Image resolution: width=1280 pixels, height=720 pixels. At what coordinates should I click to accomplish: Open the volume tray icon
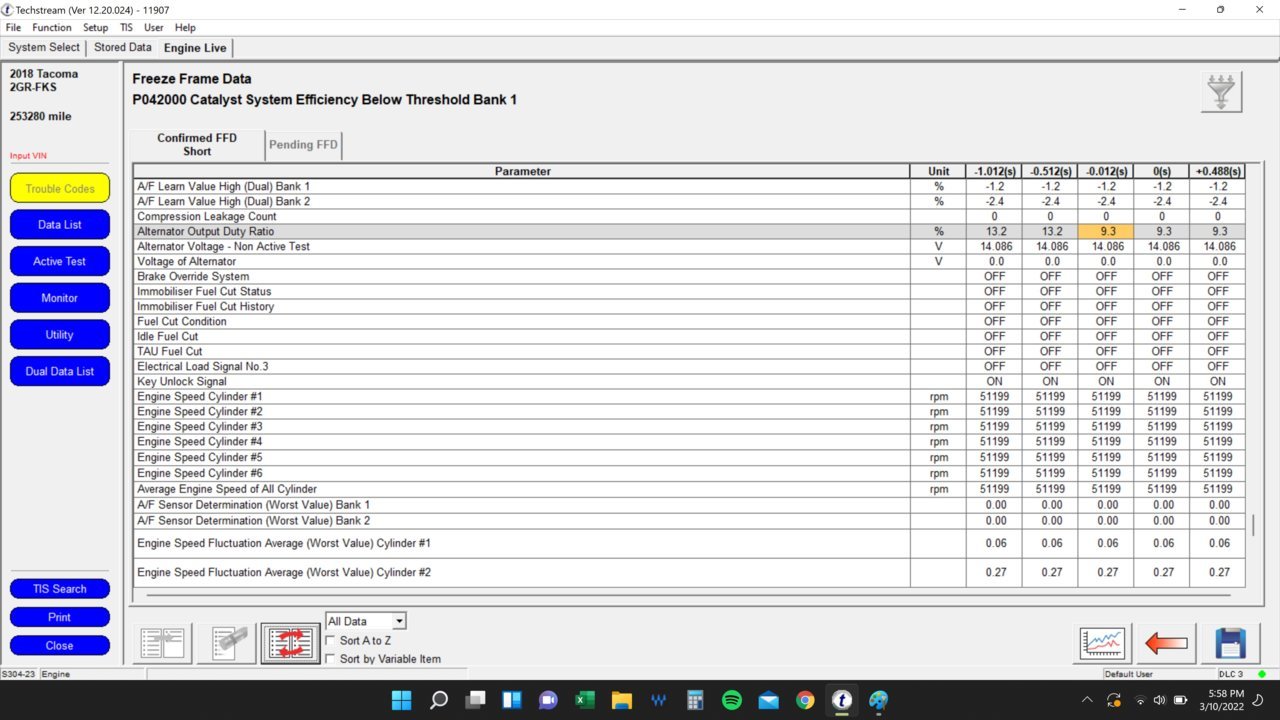pos(1159,700)
